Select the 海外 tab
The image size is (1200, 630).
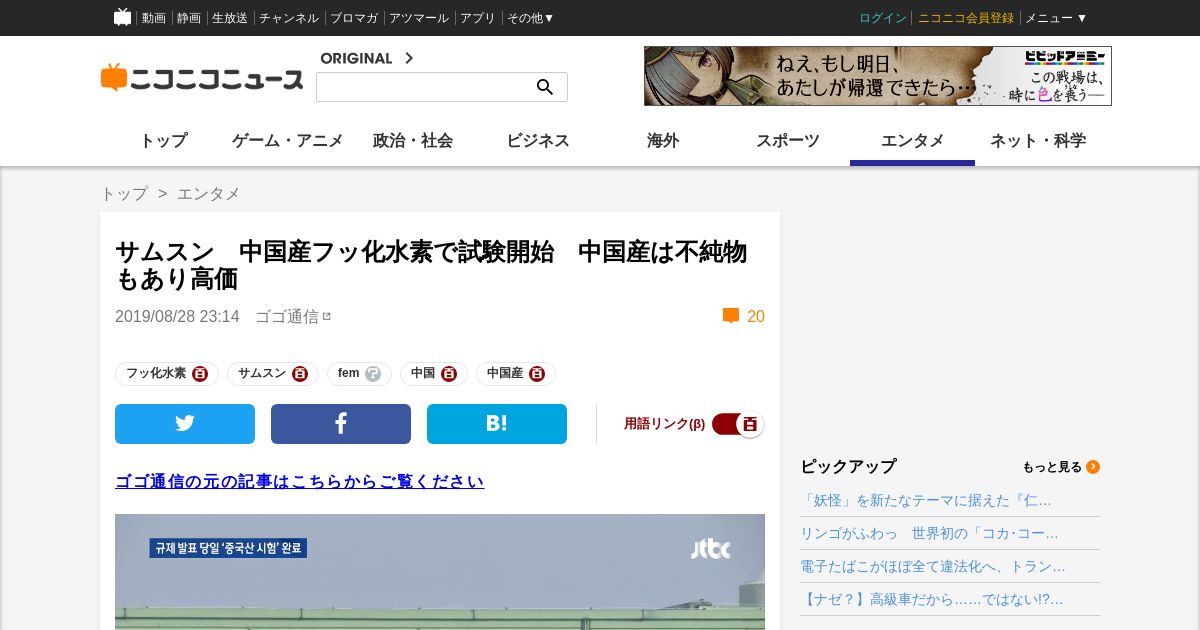[663, 141]
